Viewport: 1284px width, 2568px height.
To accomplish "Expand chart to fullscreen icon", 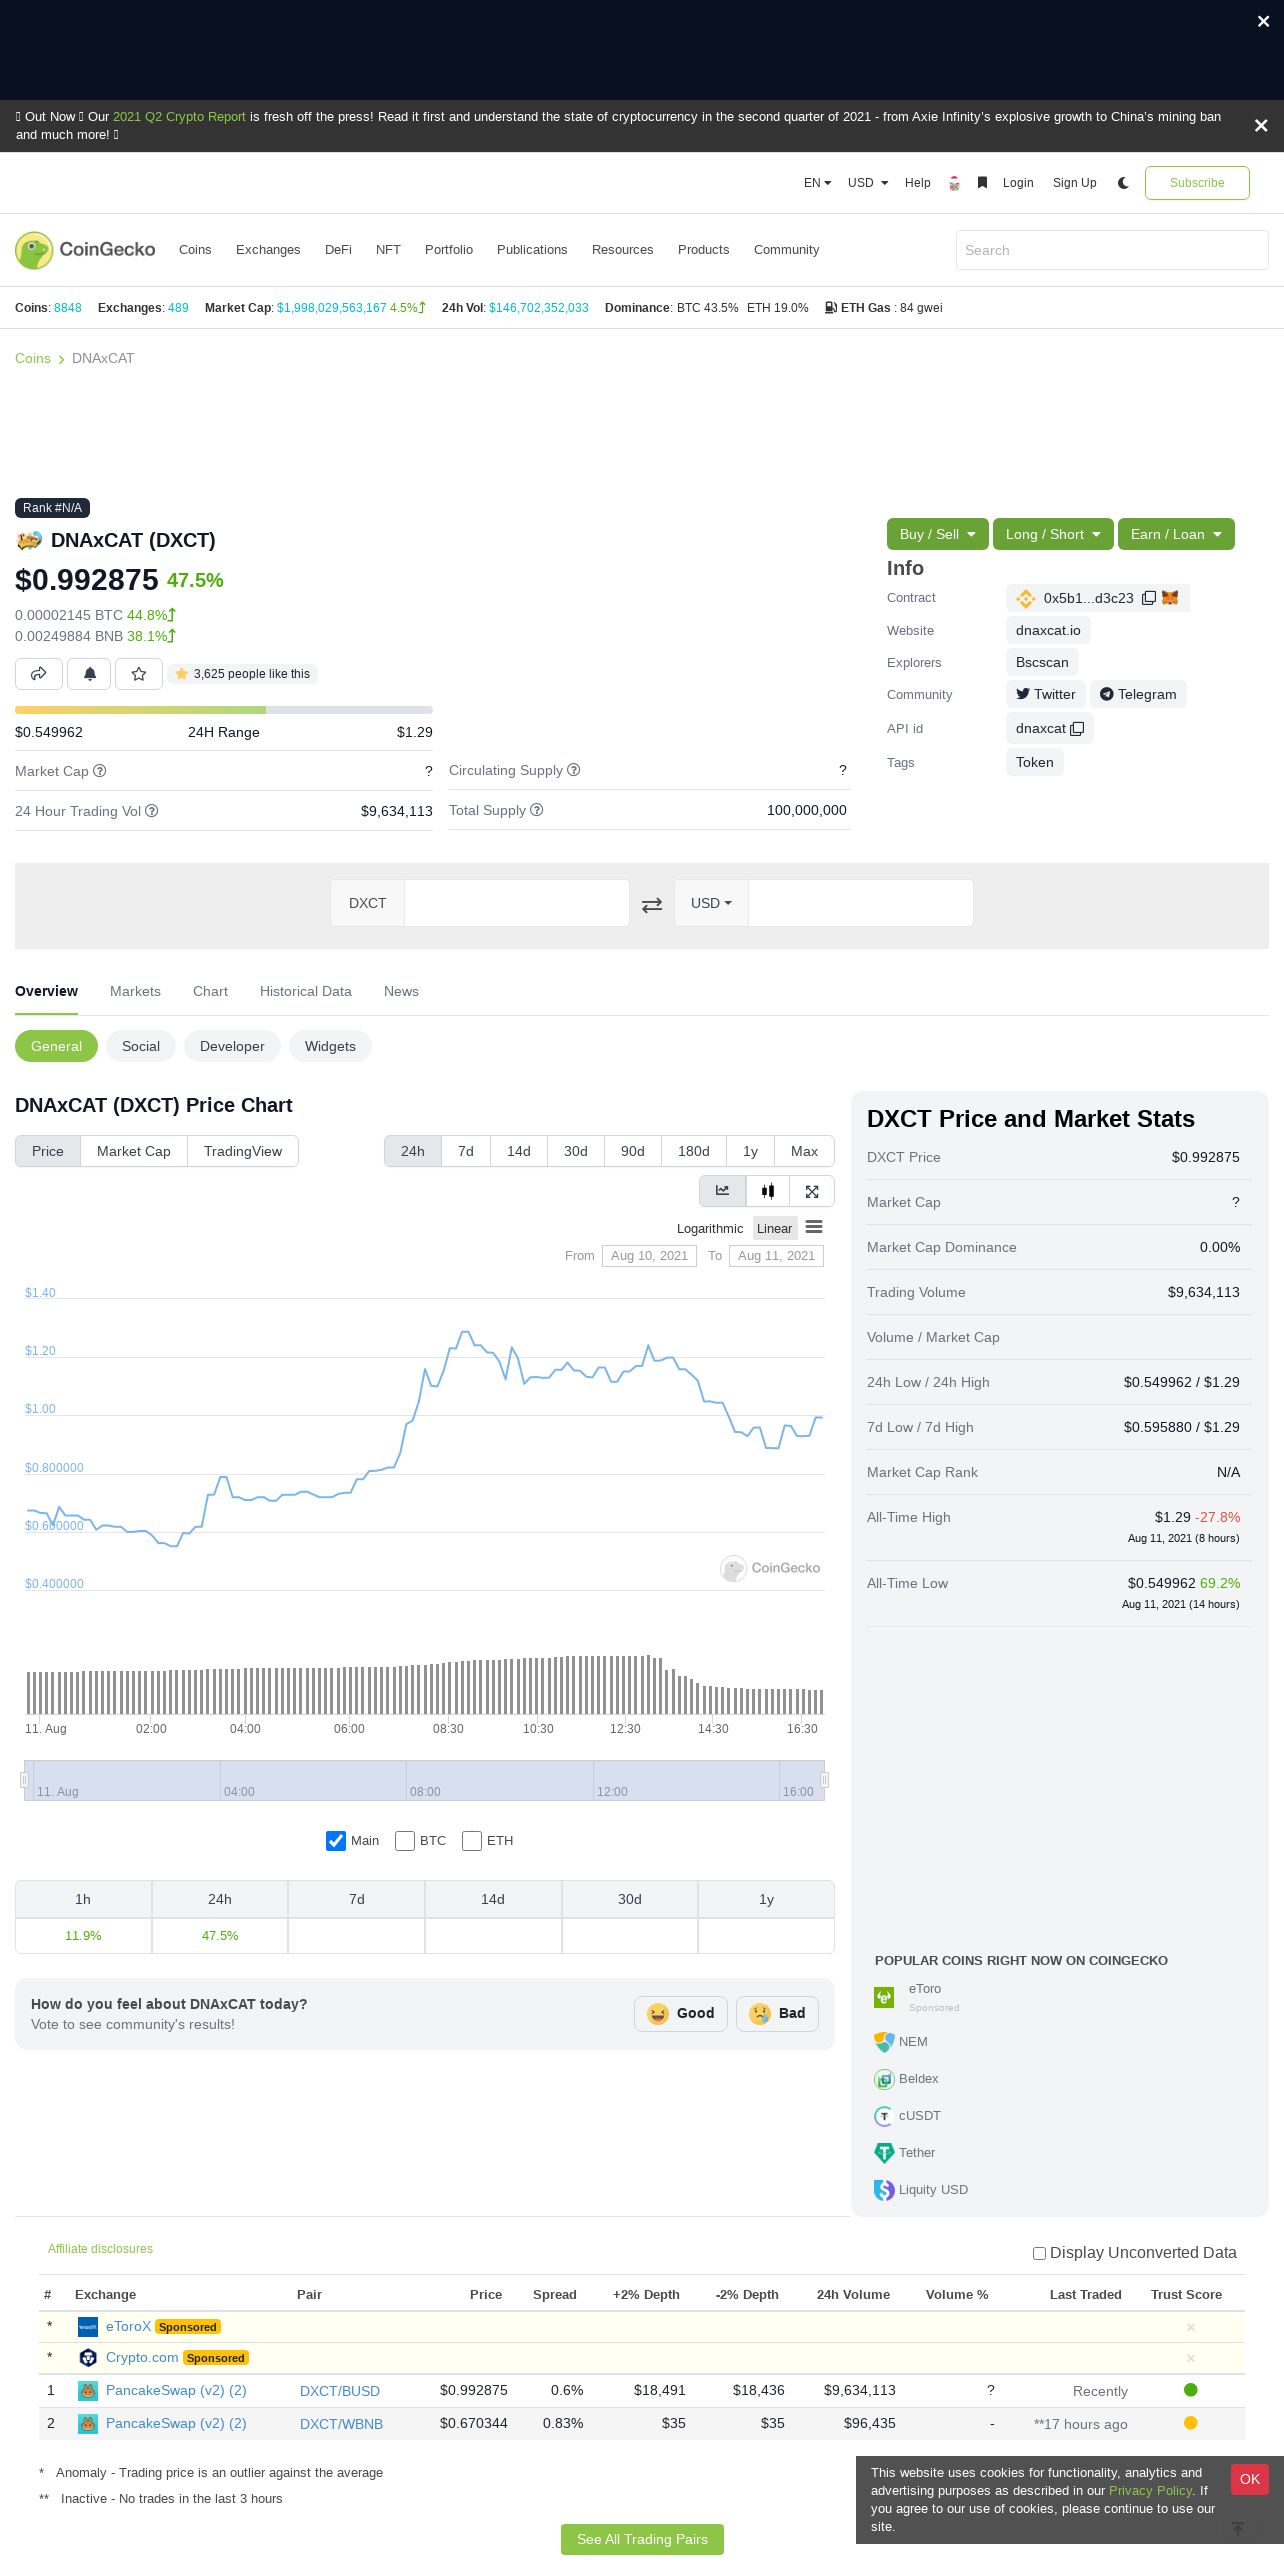I will coord(812,1191).
